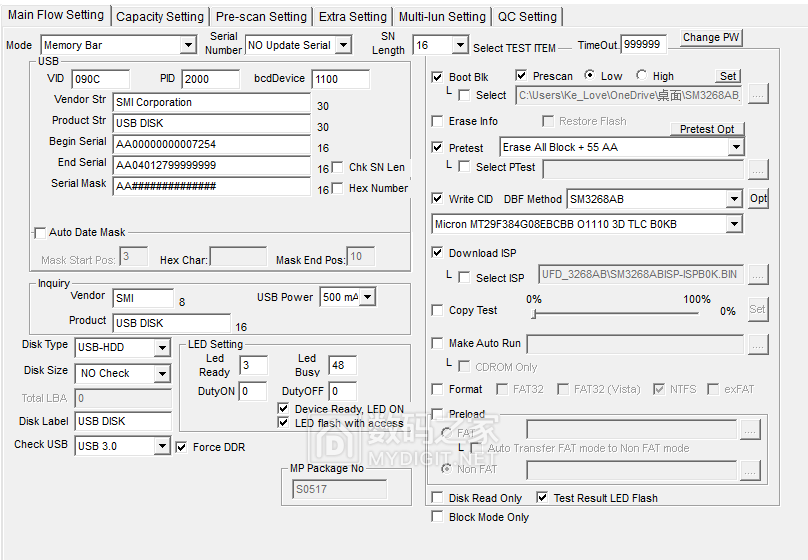Click the Vendor Str field
The width and height of the screenshot is (808, 560).
[211, 103]
